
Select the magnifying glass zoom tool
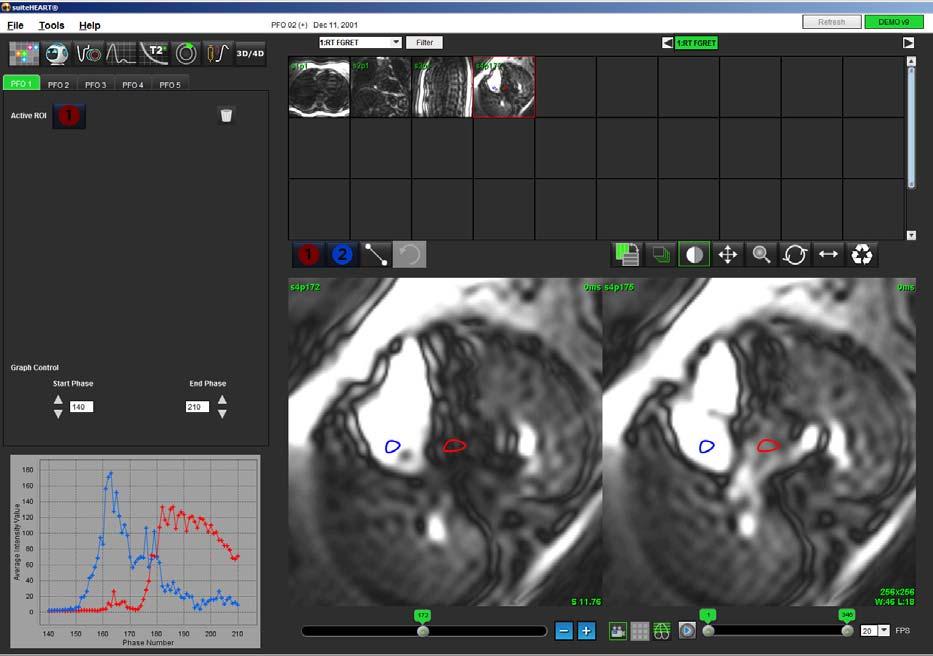pos(761,255)
